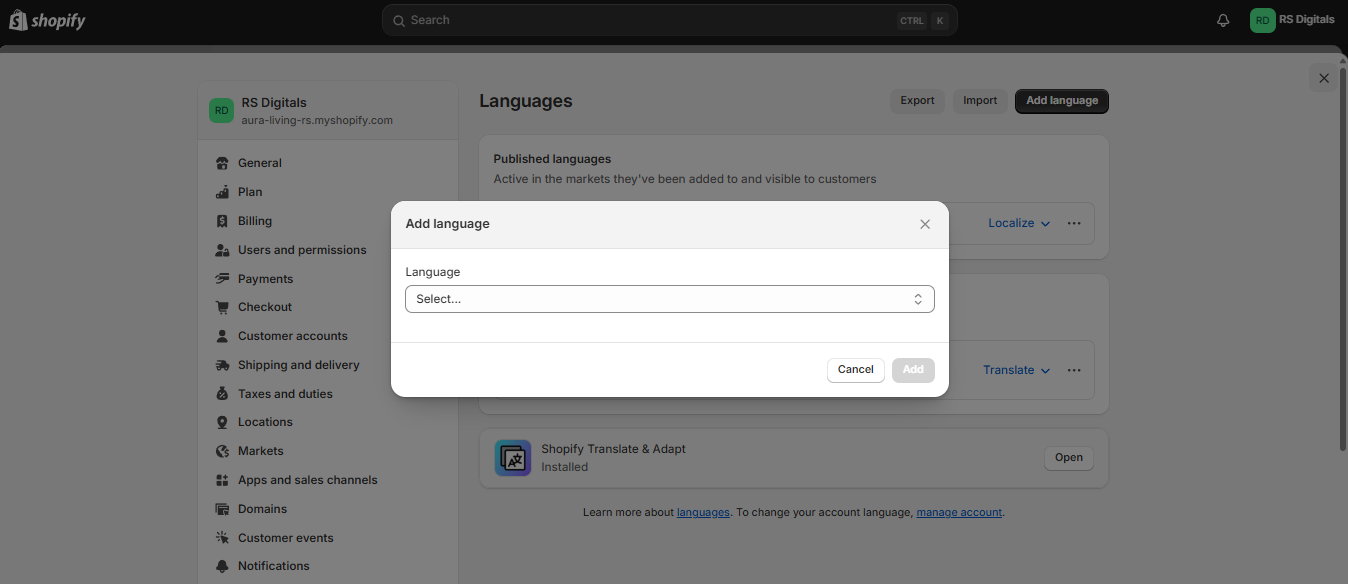Click the Add language button in the header
Viewport: 1348px width, 584px height.
(x=1062, y=101)
